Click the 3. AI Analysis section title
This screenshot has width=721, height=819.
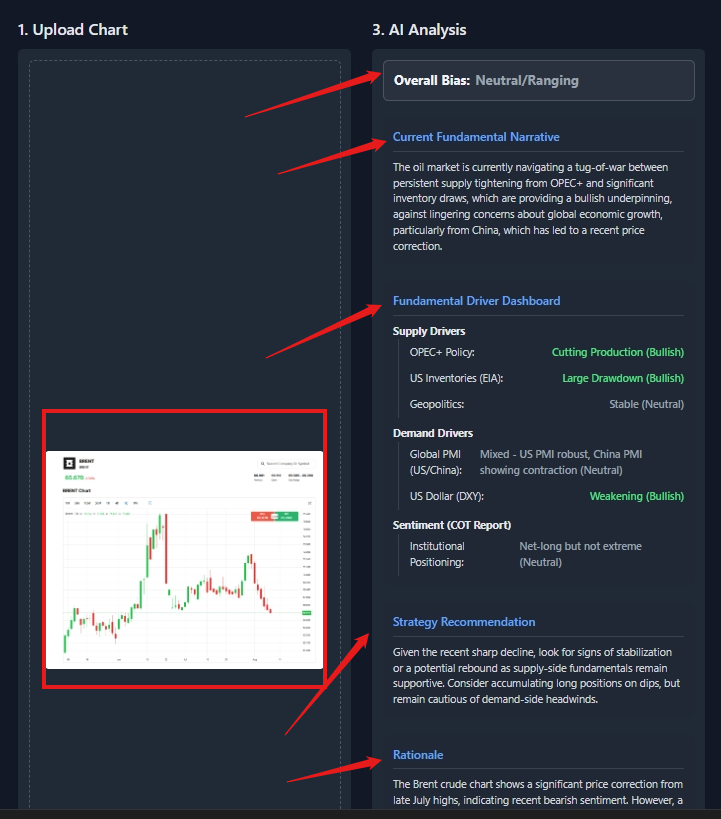click(419, 30)
